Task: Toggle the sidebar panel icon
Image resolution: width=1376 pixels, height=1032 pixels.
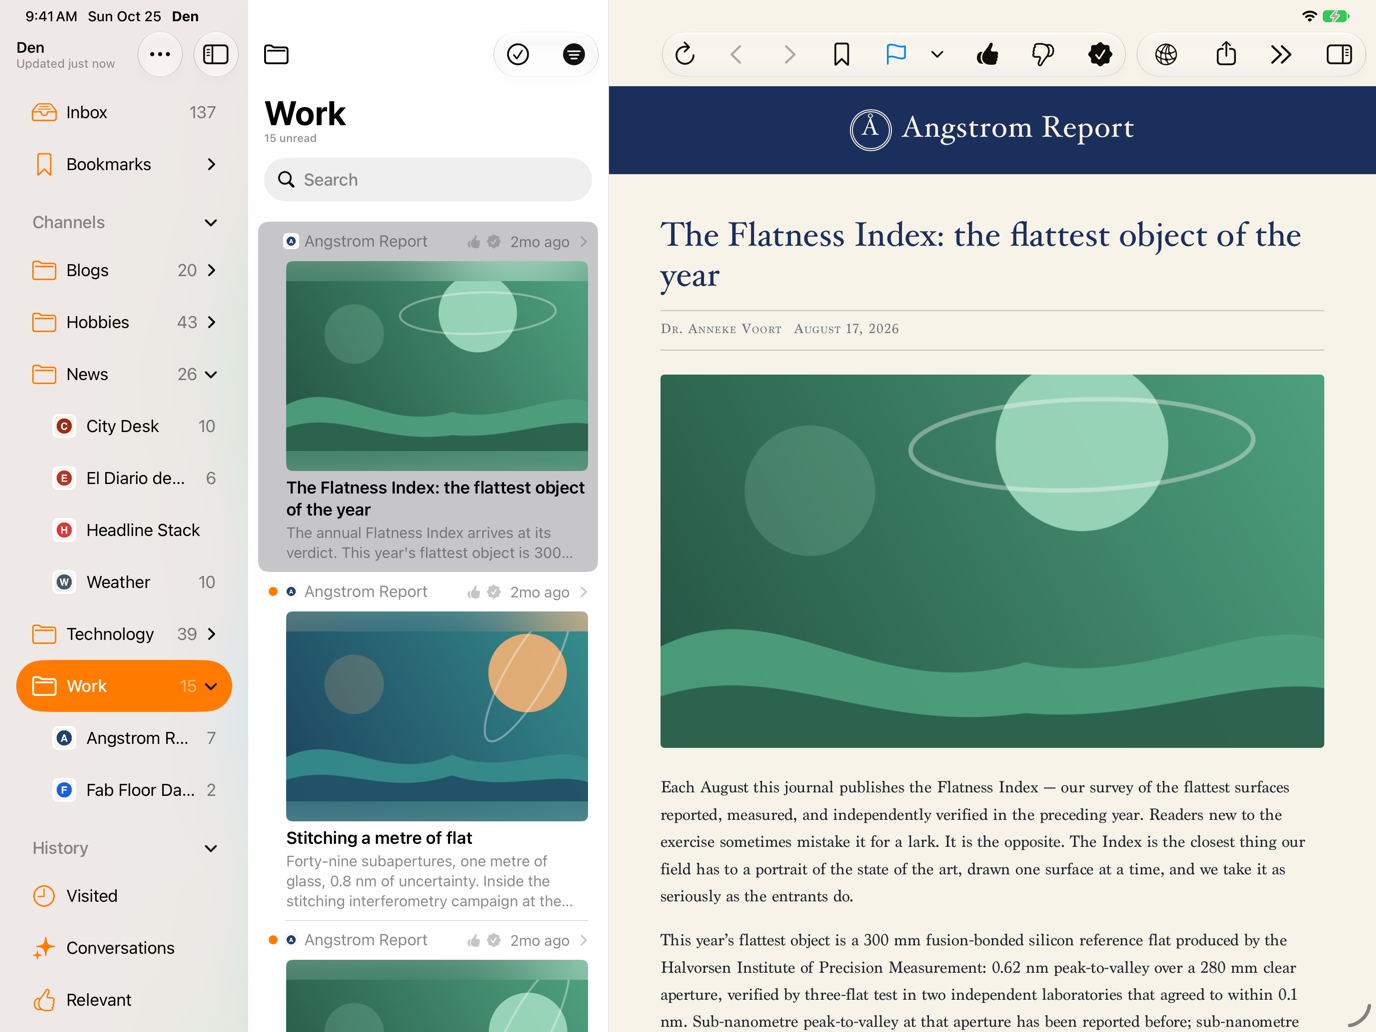Action: pyautogui.click(x=215, y=54)
